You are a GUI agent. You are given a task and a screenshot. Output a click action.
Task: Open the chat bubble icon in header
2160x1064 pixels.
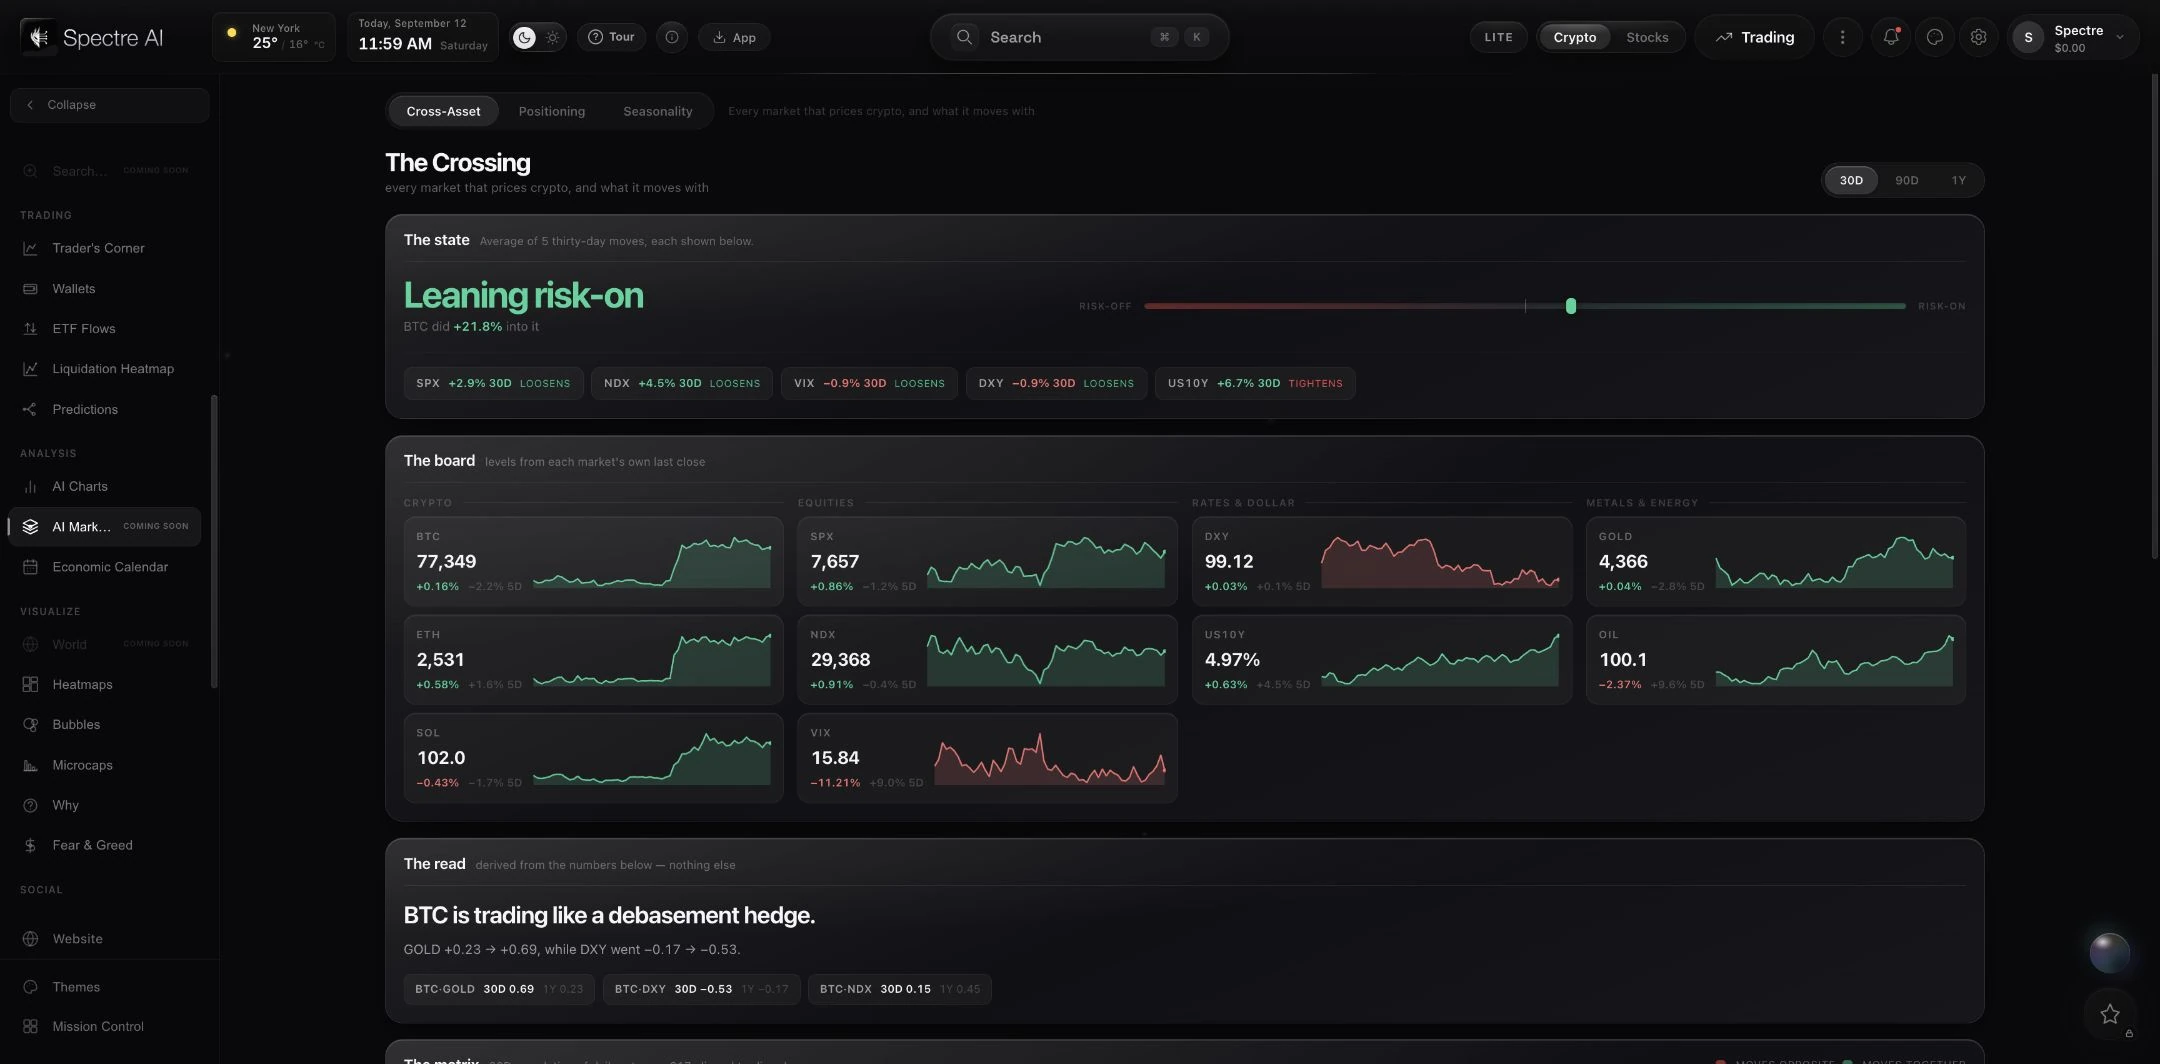point(1934,37)
